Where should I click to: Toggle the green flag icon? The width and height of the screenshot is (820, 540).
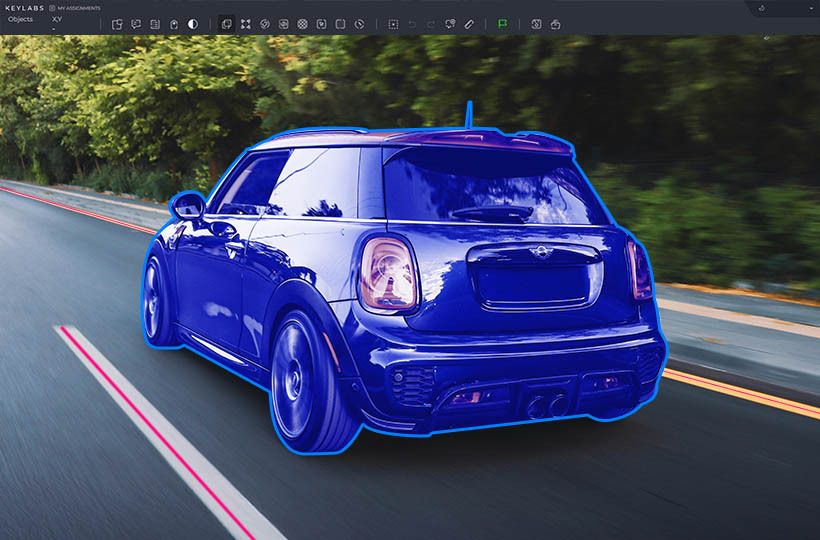[x=502, y=24]
